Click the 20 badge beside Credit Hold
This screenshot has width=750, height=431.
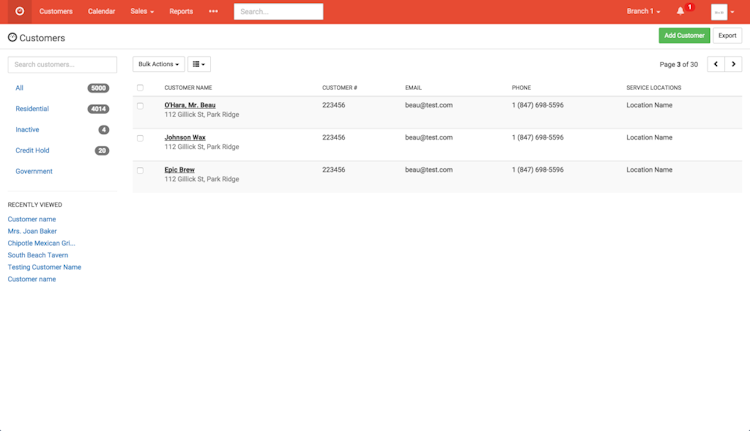pos(102,151)
